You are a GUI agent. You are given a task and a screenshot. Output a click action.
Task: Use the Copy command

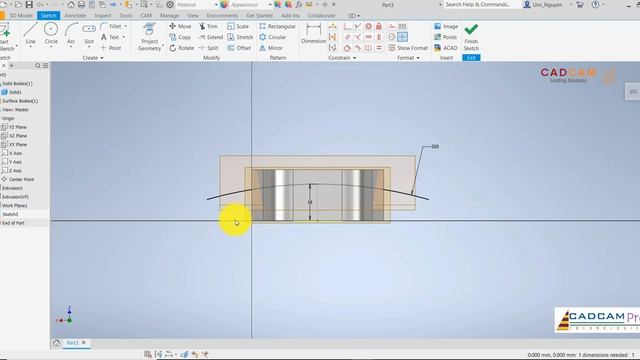click(x=180, y=37)
